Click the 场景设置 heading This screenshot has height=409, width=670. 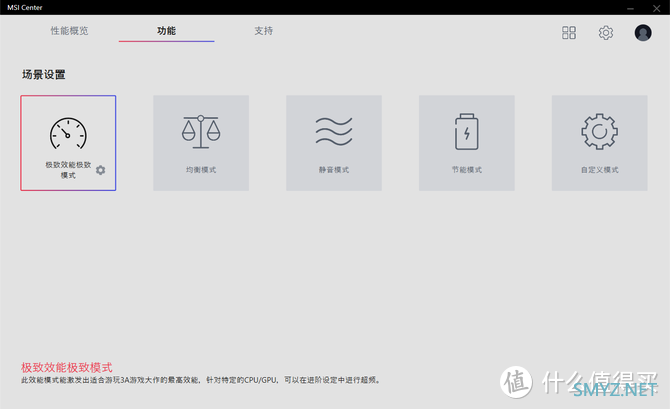click(43, 75)
